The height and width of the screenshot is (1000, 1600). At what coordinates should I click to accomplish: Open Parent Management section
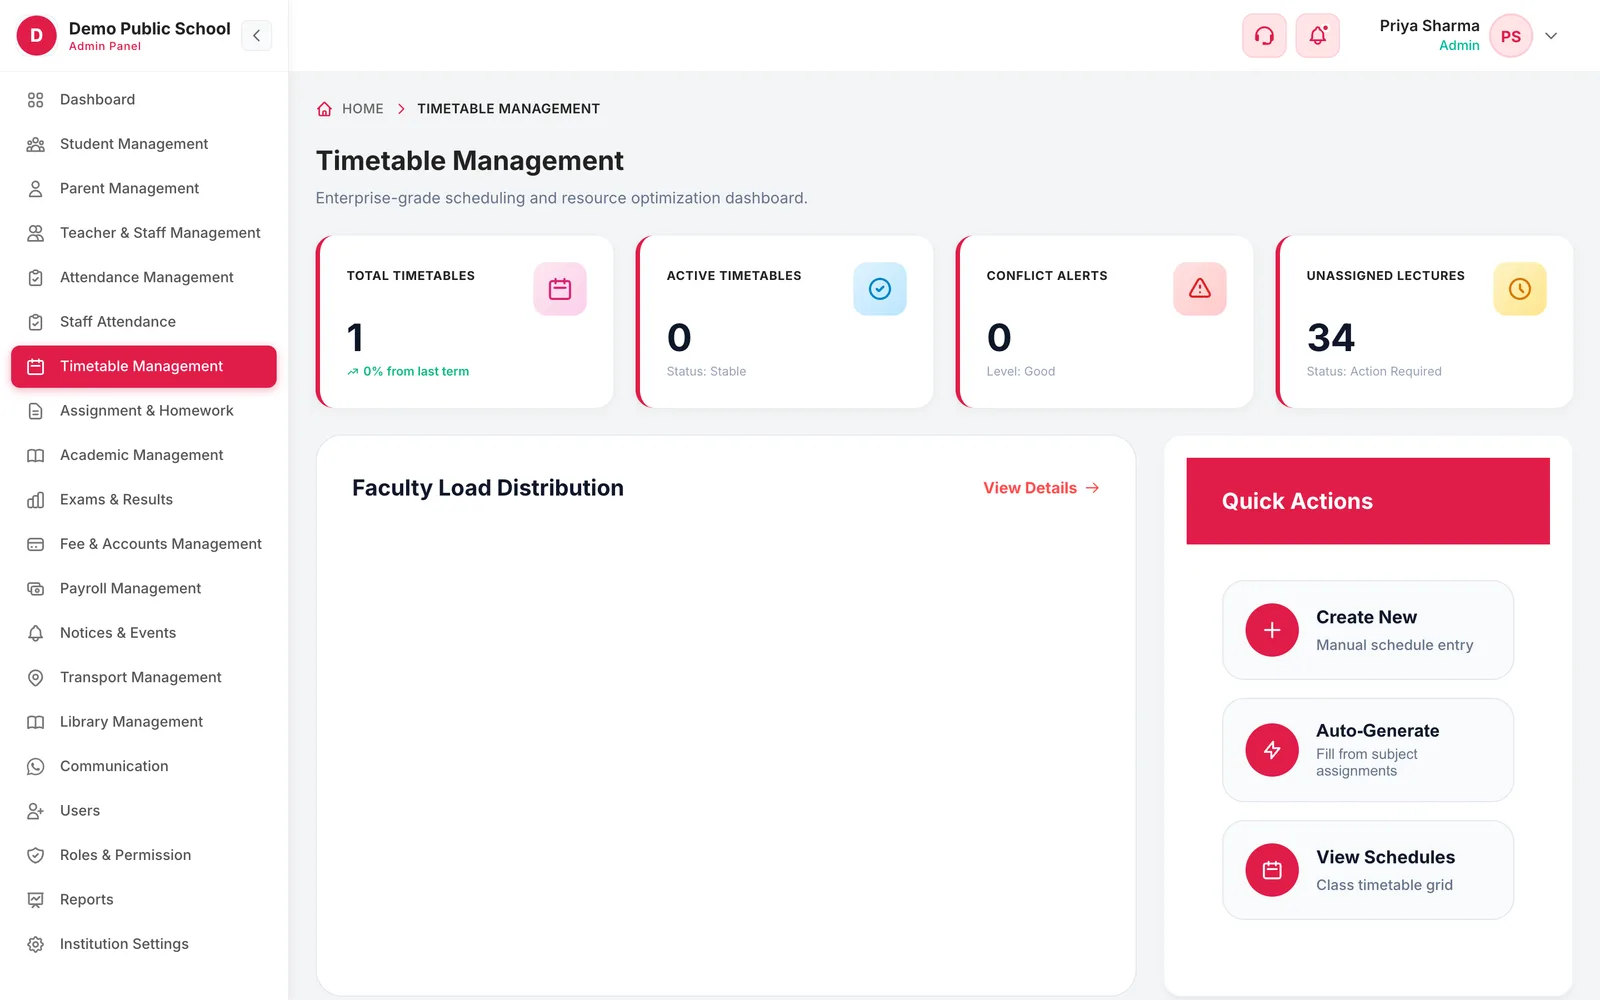point(144,189)
